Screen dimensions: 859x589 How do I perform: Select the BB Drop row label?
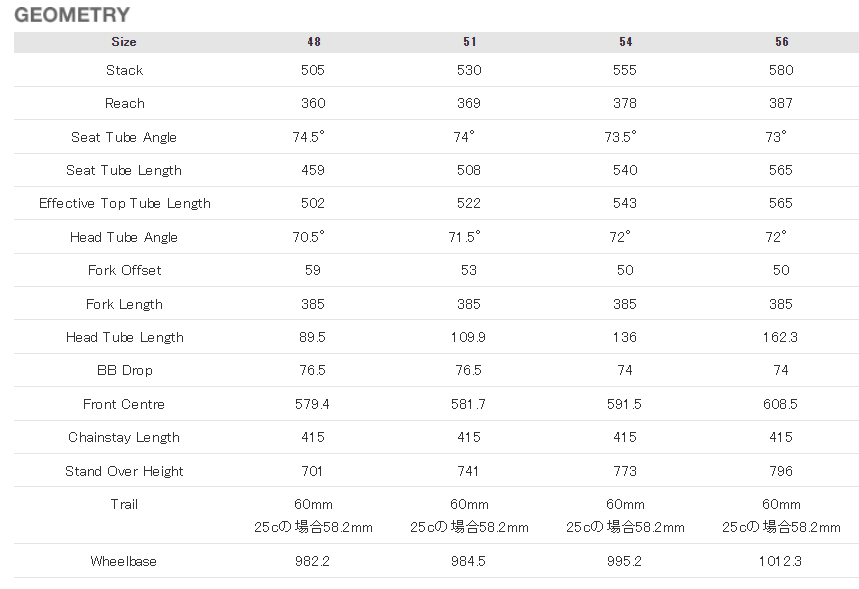[124, 370]
